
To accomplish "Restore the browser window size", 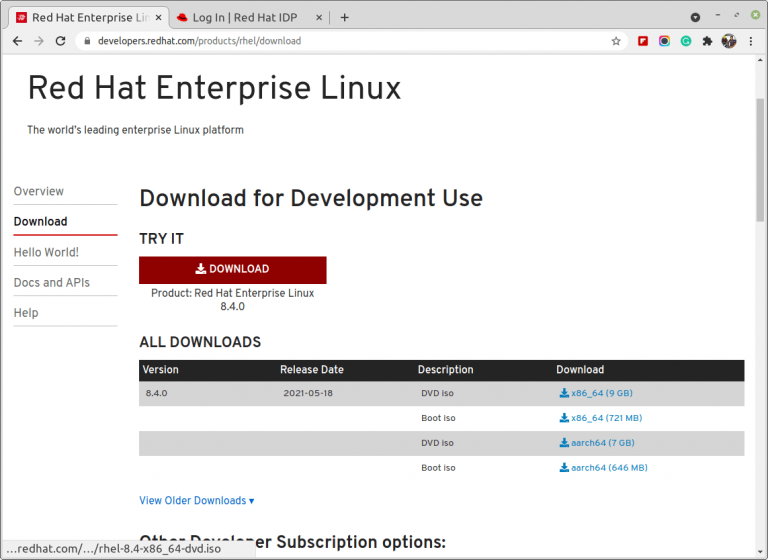I will coord(736,15).
